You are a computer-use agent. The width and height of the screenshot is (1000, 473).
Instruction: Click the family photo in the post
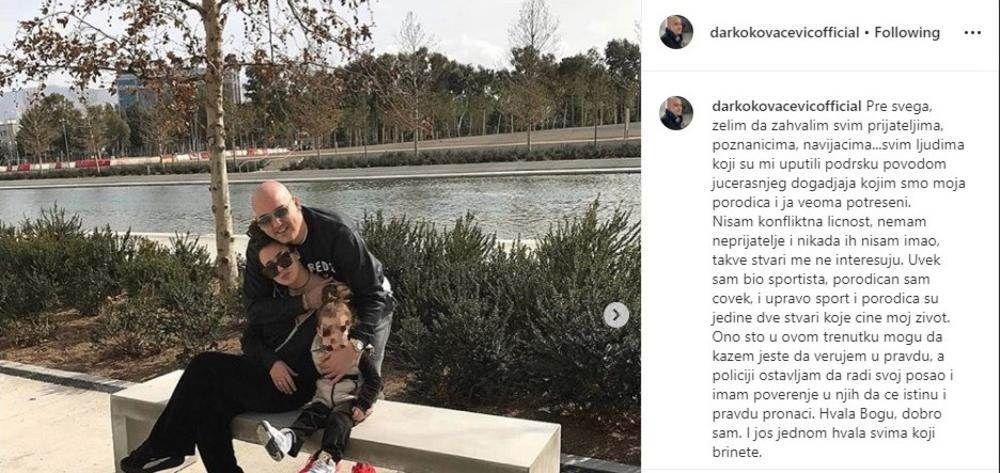[x=320, y=236]
